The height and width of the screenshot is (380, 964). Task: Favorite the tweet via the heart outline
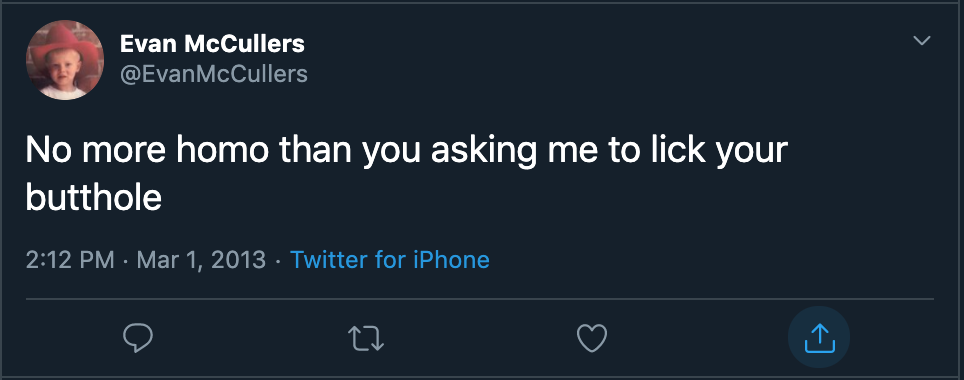tap(592, 338)
